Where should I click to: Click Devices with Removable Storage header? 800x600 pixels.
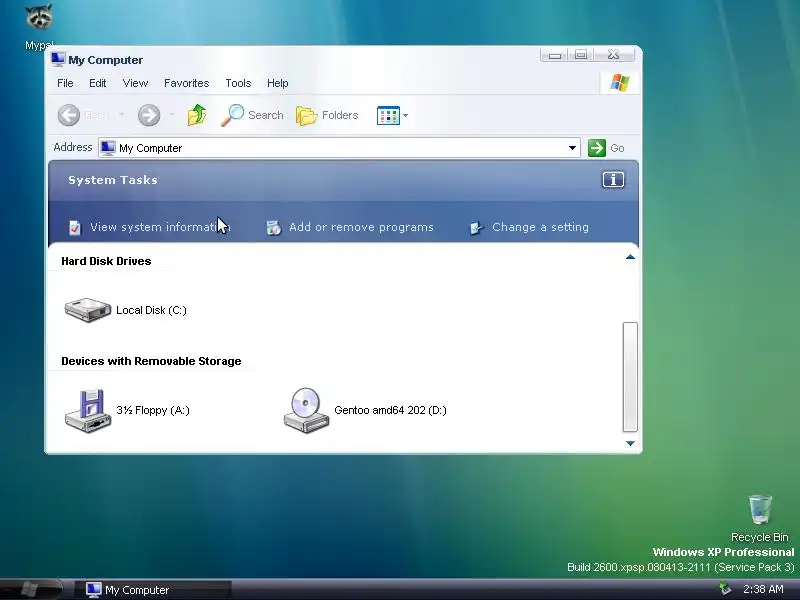pyautogui.click(x=151, y=361)
